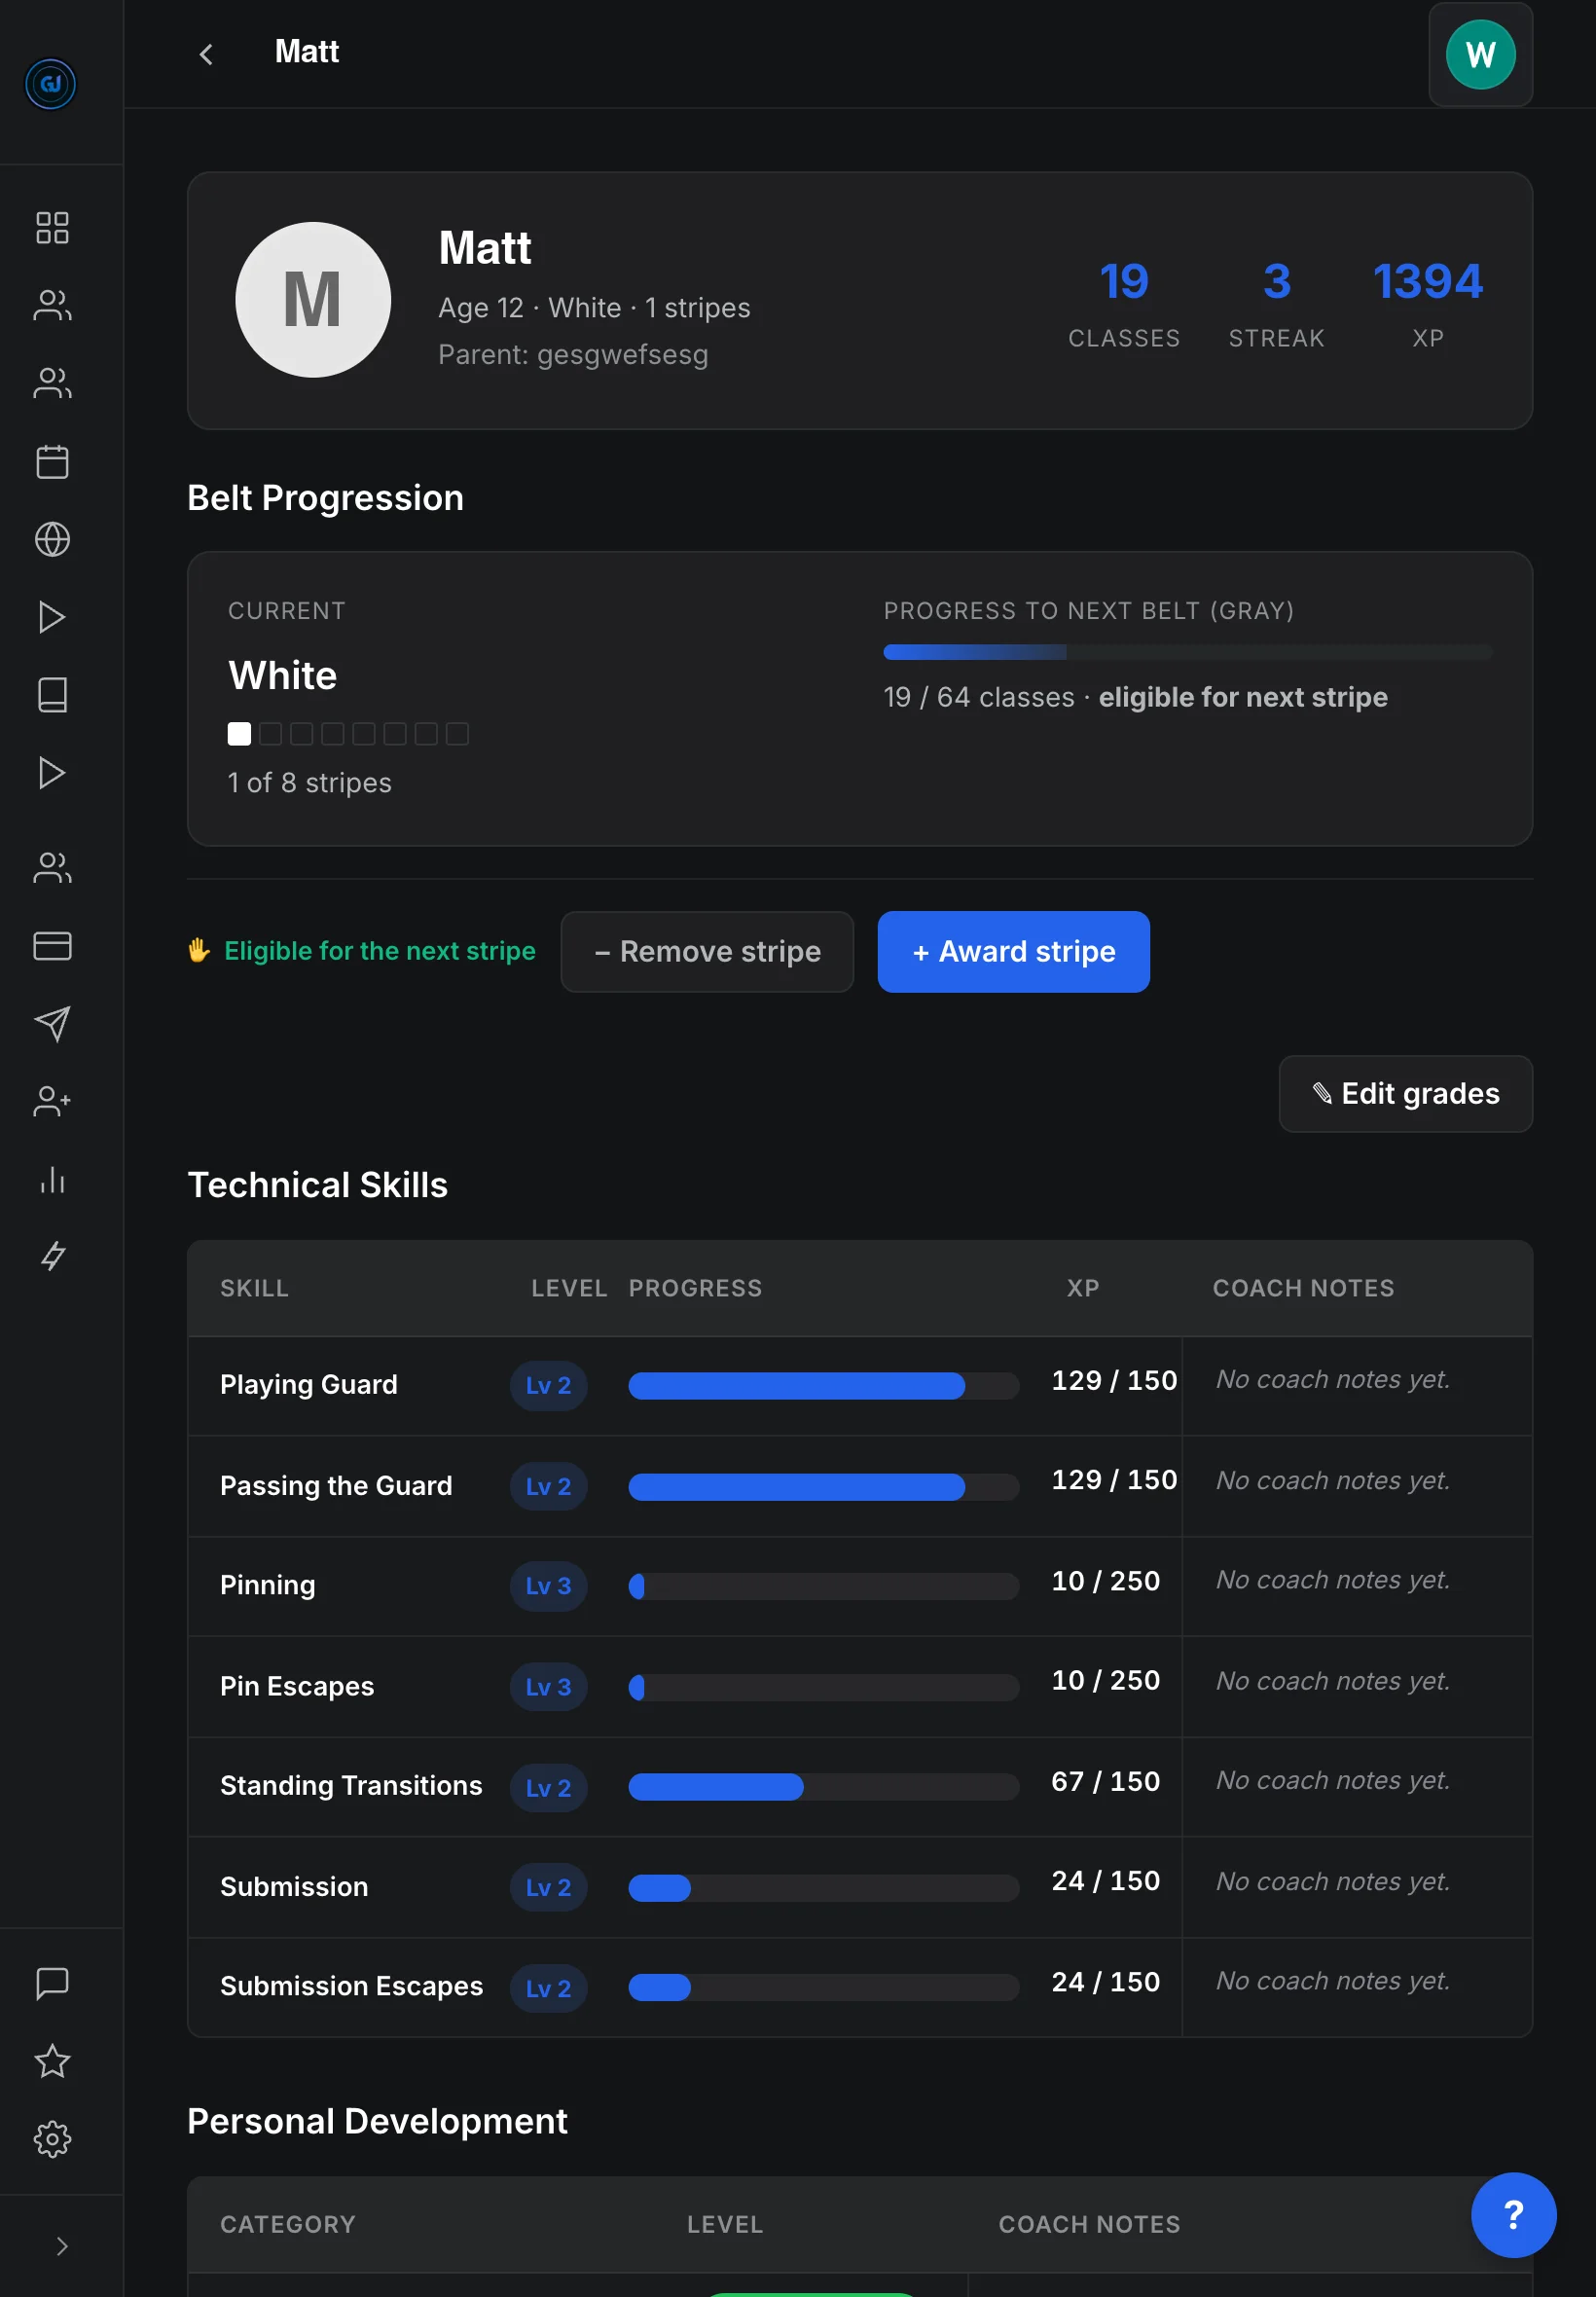1596x2297 pixels.
Task: Open the W user avatar menu
Action: pos(1480,54)
